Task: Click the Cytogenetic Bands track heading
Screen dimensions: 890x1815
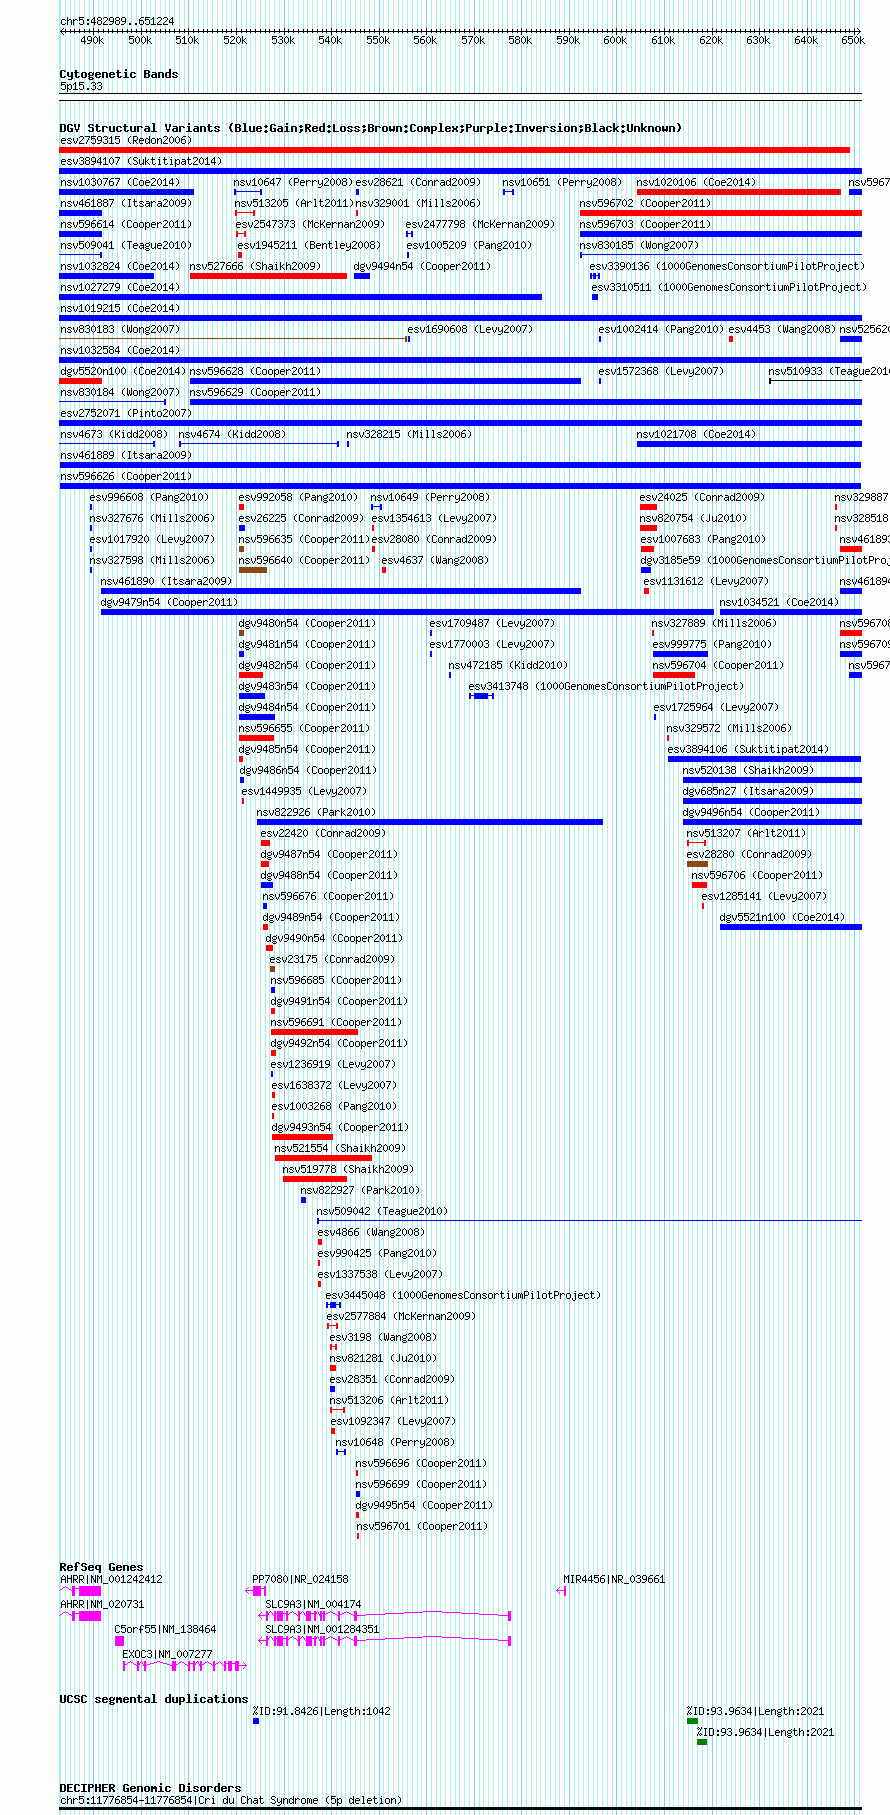Action: tap(118, 74)
